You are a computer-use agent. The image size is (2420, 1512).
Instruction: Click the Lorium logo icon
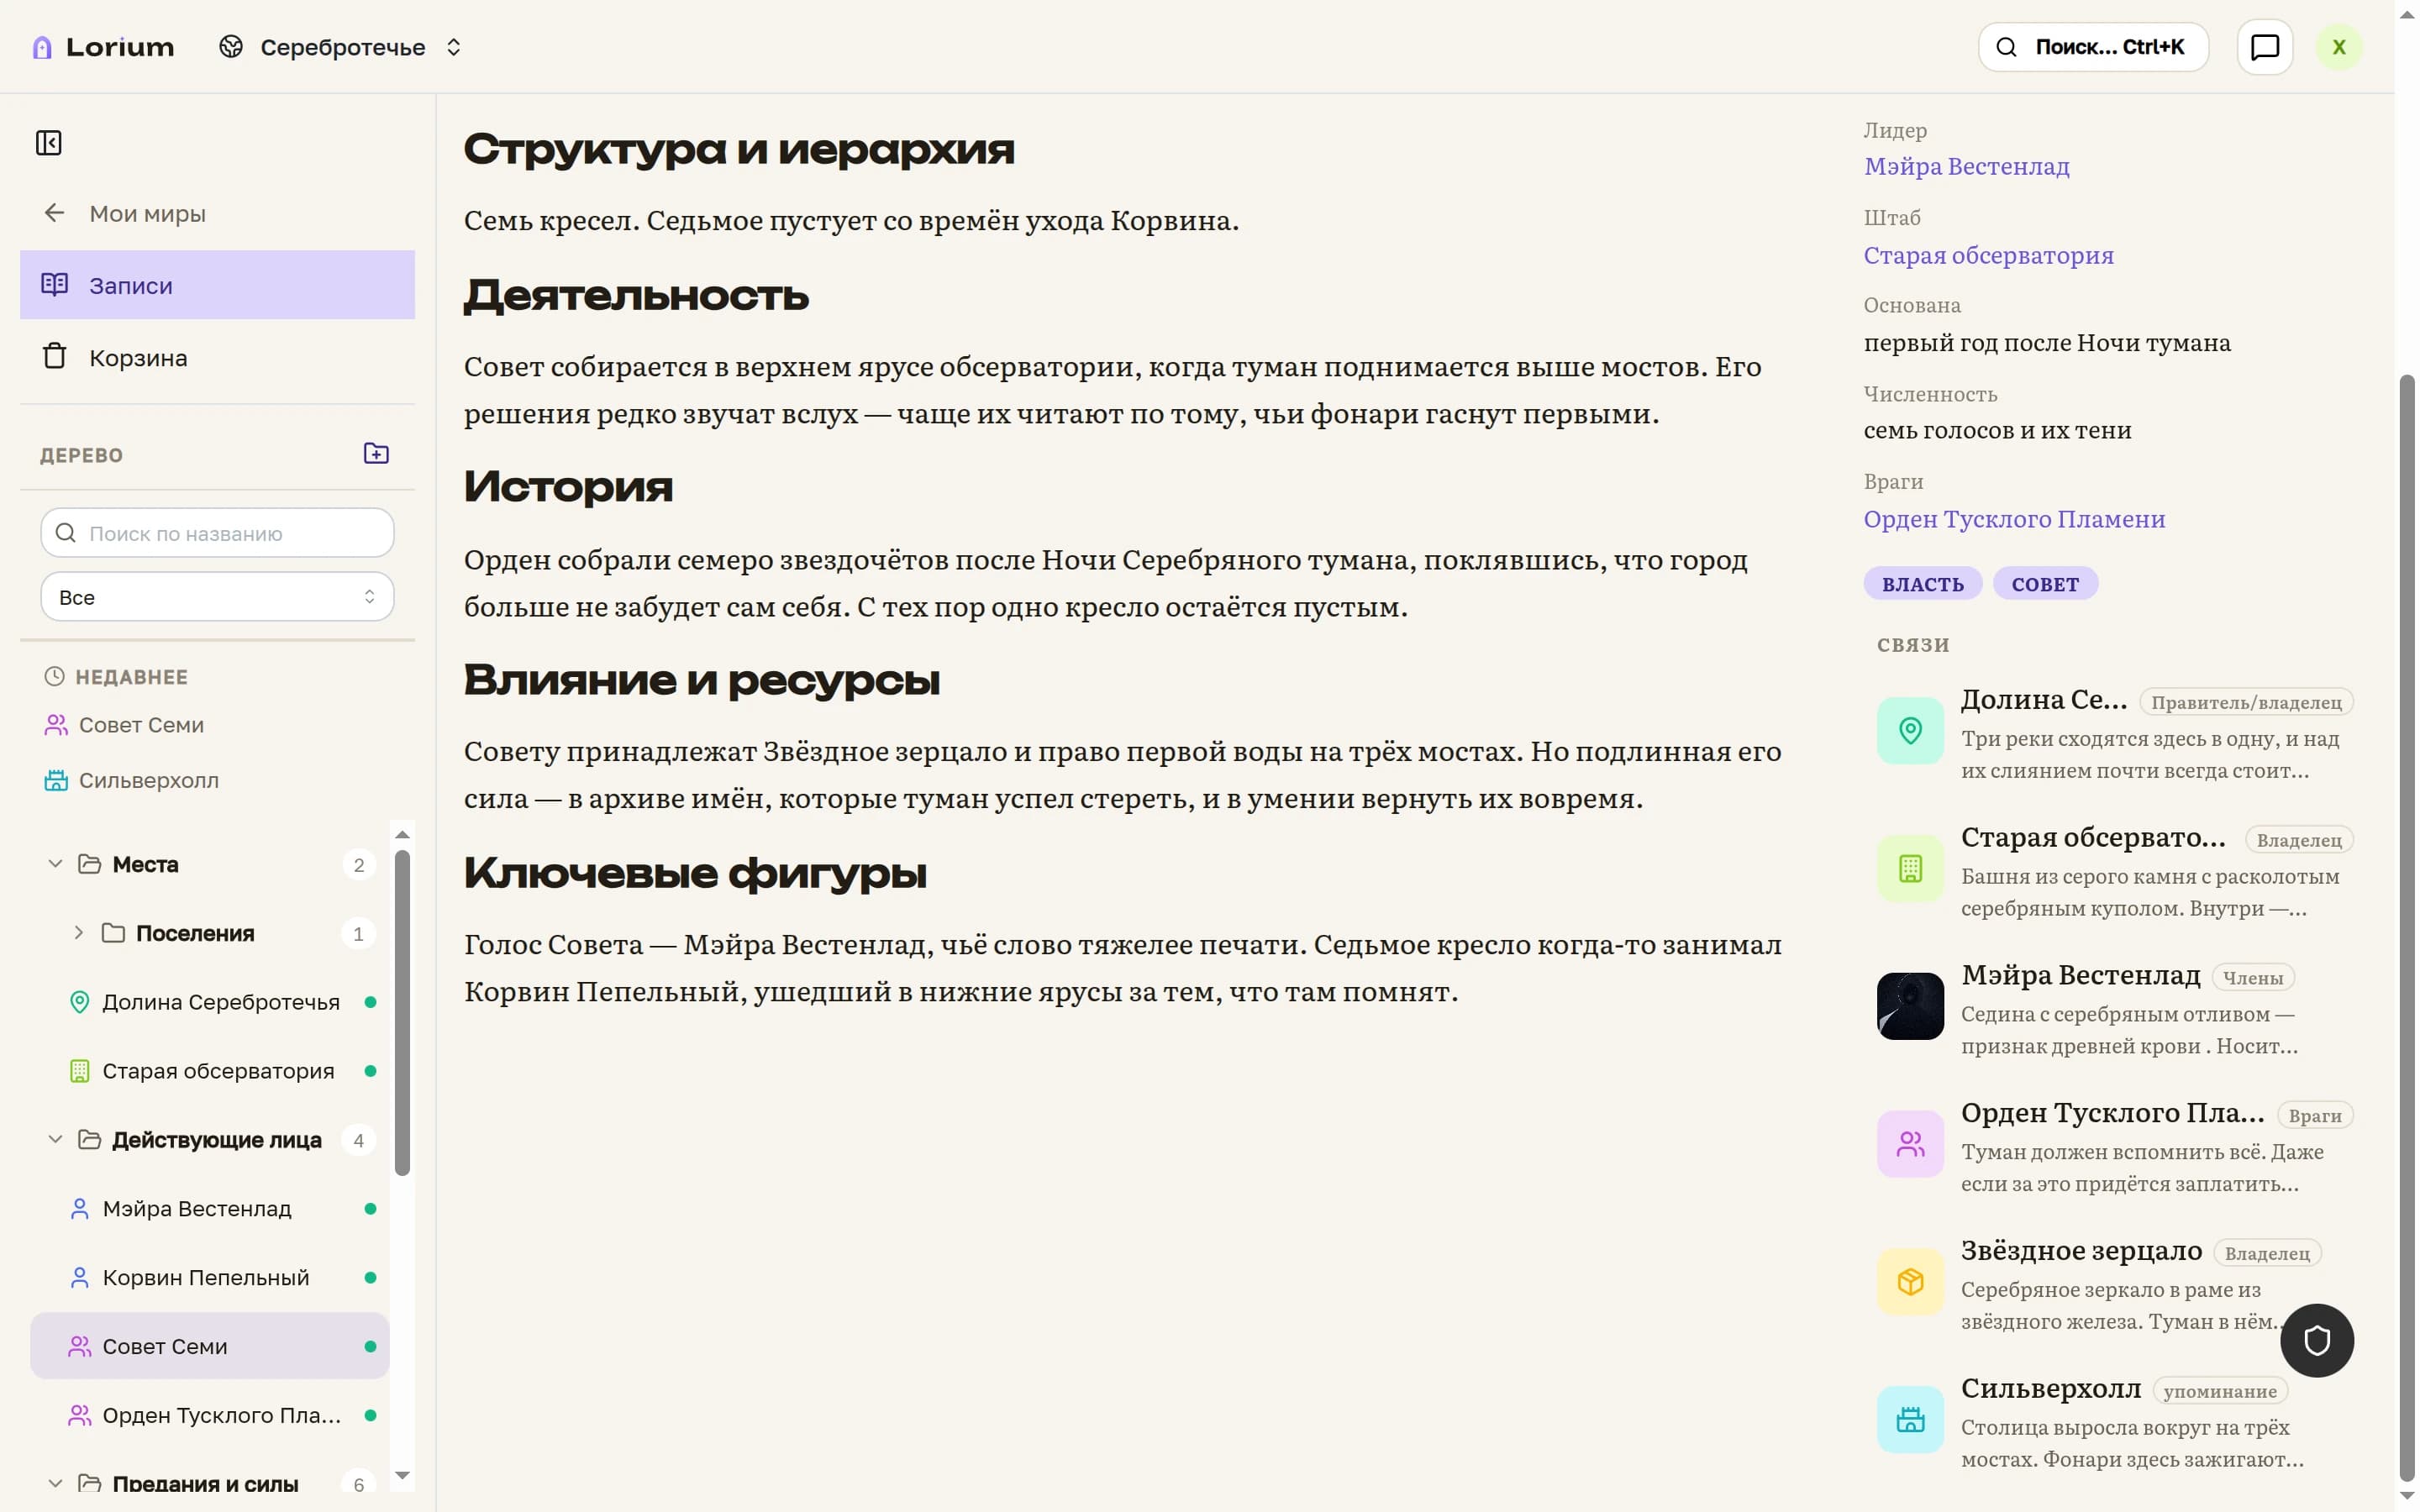point(42,47)
